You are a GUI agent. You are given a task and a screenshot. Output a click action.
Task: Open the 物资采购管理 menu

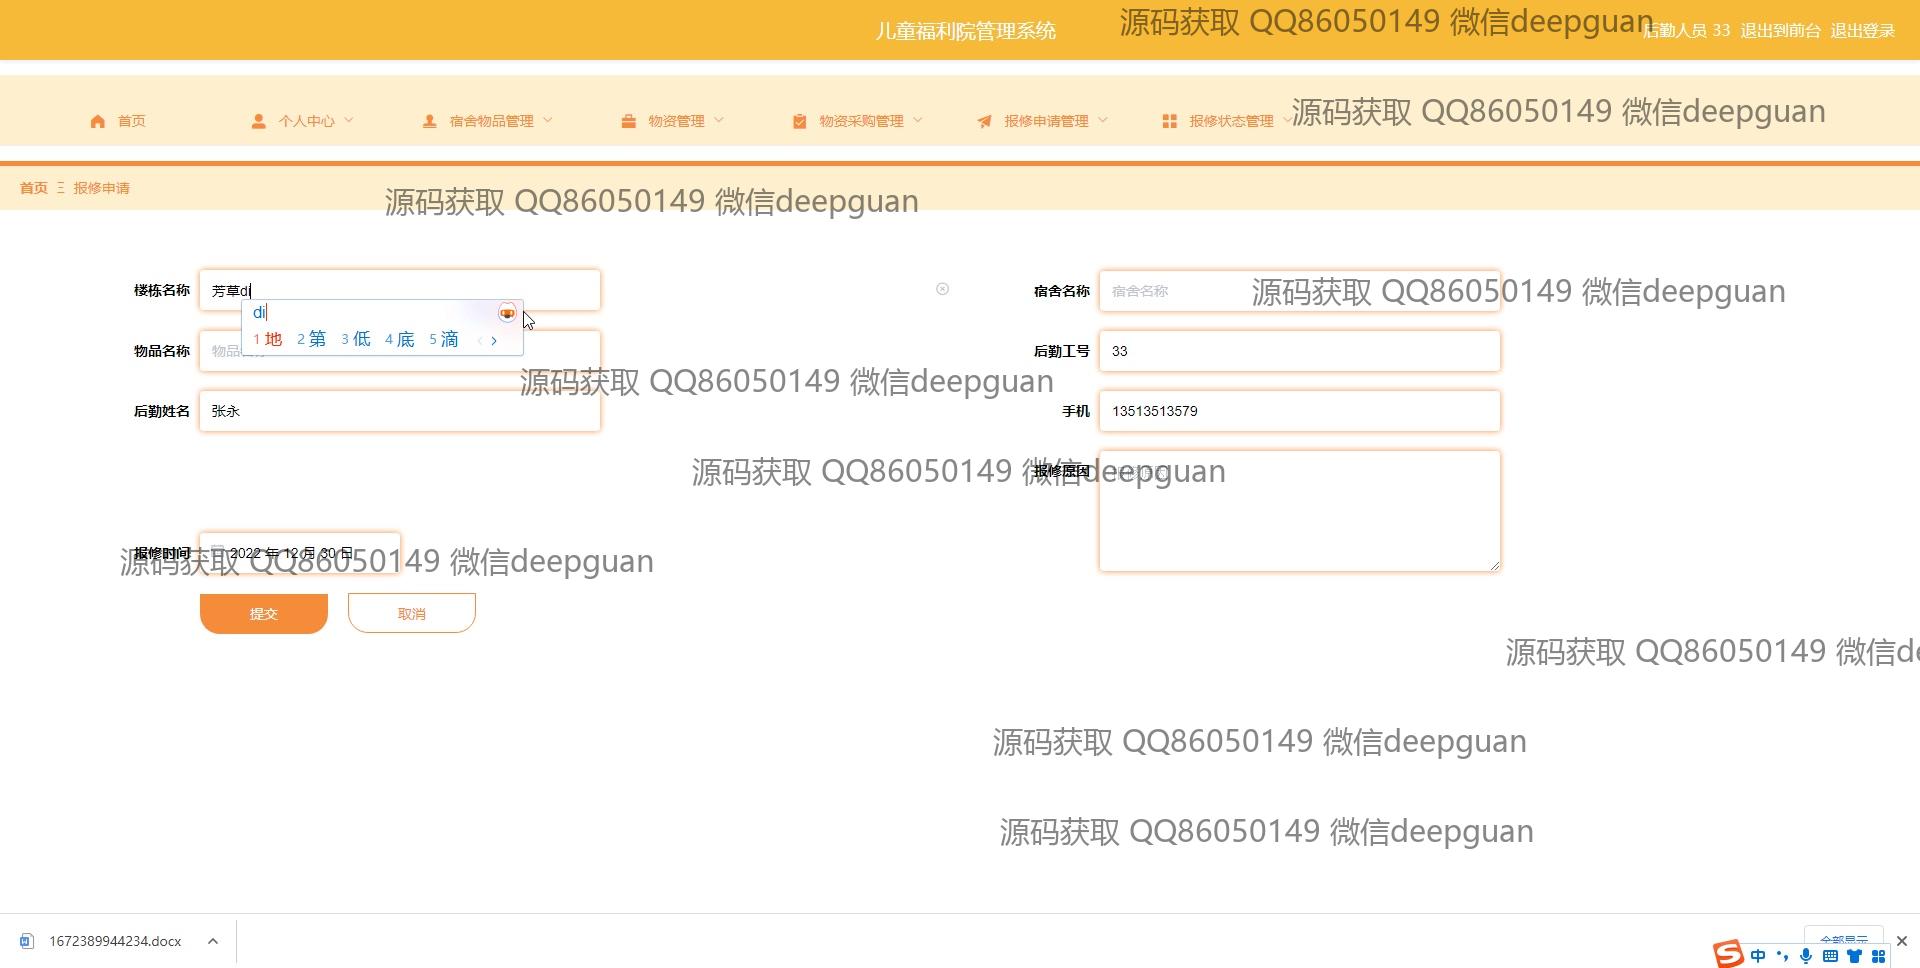(x=861, y=121)
